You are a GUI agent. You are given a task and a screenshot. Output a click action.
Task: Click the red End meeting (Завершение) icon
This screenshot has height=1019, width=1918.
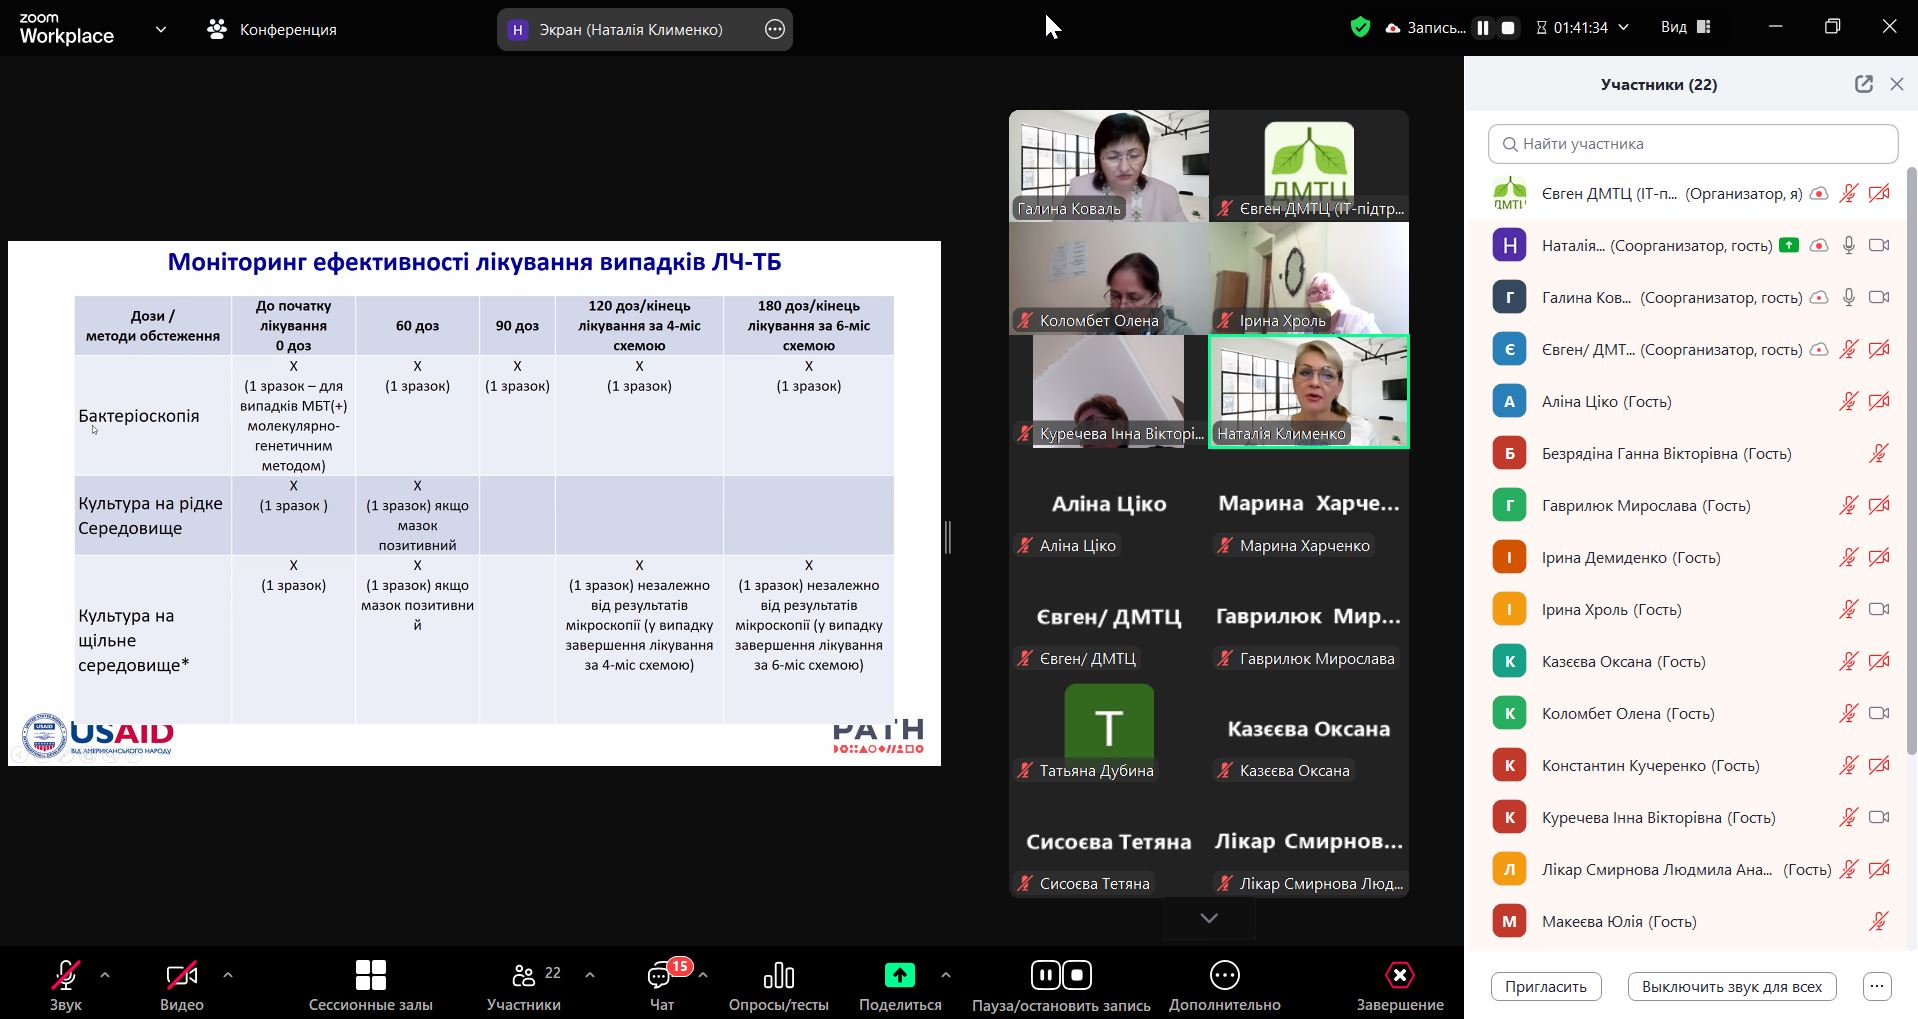[x=1399, y=975]
